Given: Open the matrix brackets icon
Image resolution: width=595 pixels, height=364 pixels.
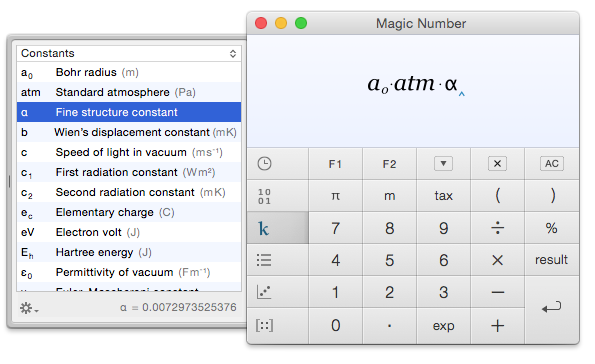Looking at the screenshot, I should coord(264,325).
